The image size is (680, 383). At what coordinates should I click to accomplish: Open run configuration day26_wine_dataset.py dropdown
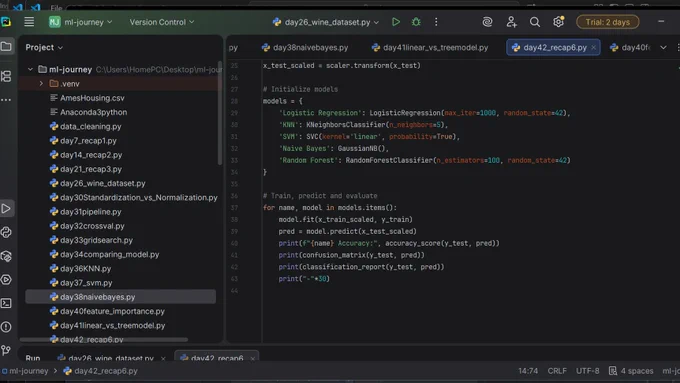click(326, 22)
